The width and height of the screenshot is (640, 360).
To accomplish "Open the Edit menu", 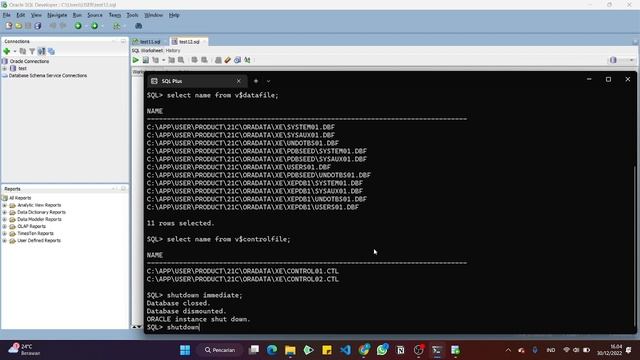I will click(x=20, y=15).
